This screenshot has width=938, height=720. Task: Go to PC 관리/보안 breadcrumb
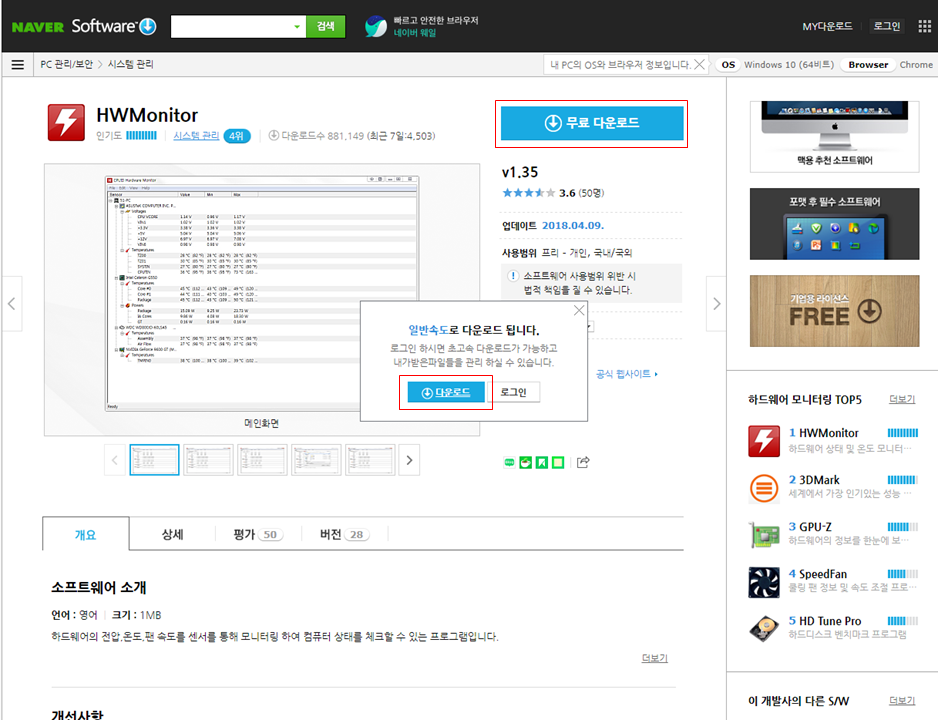click(x=66, y=65)
